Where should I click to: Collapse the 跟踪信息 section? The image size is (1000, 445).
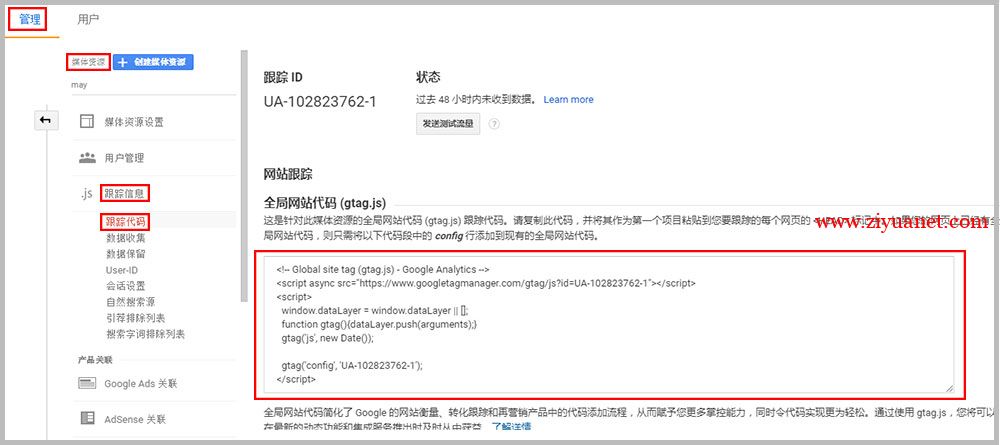point(125,193)
